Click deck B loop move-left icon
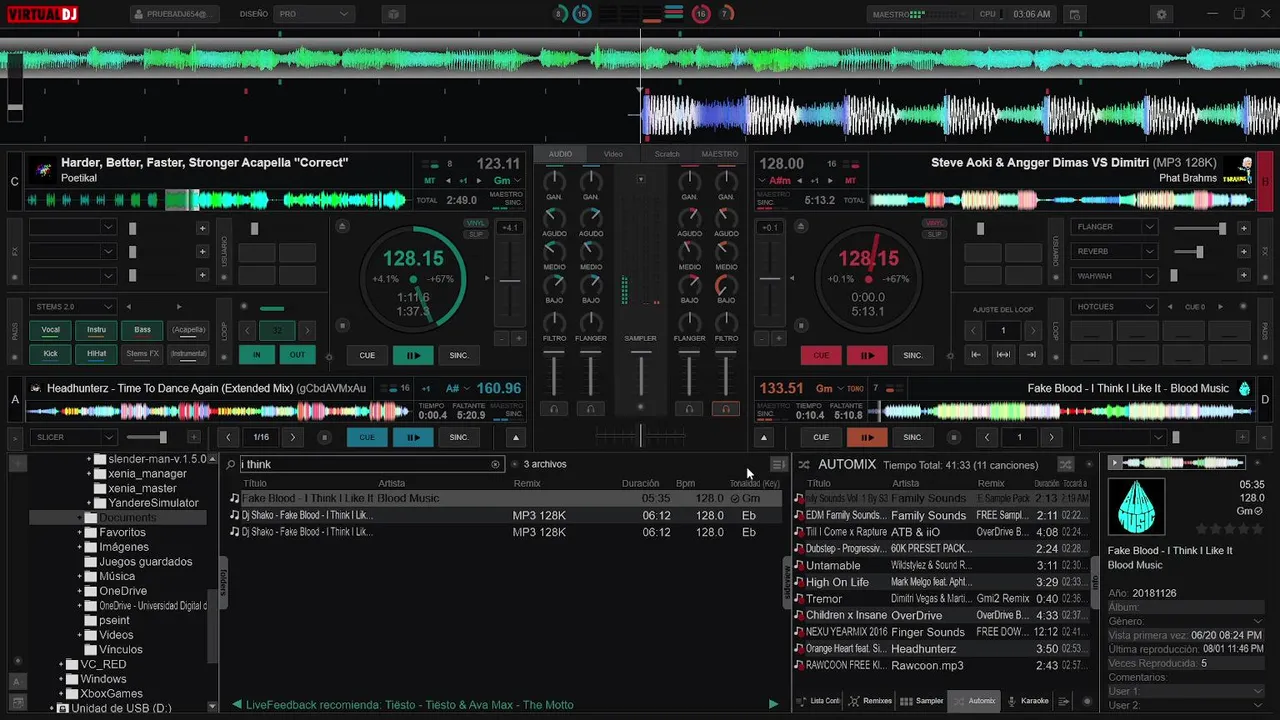1280x720 pixels. pos(976,354)
